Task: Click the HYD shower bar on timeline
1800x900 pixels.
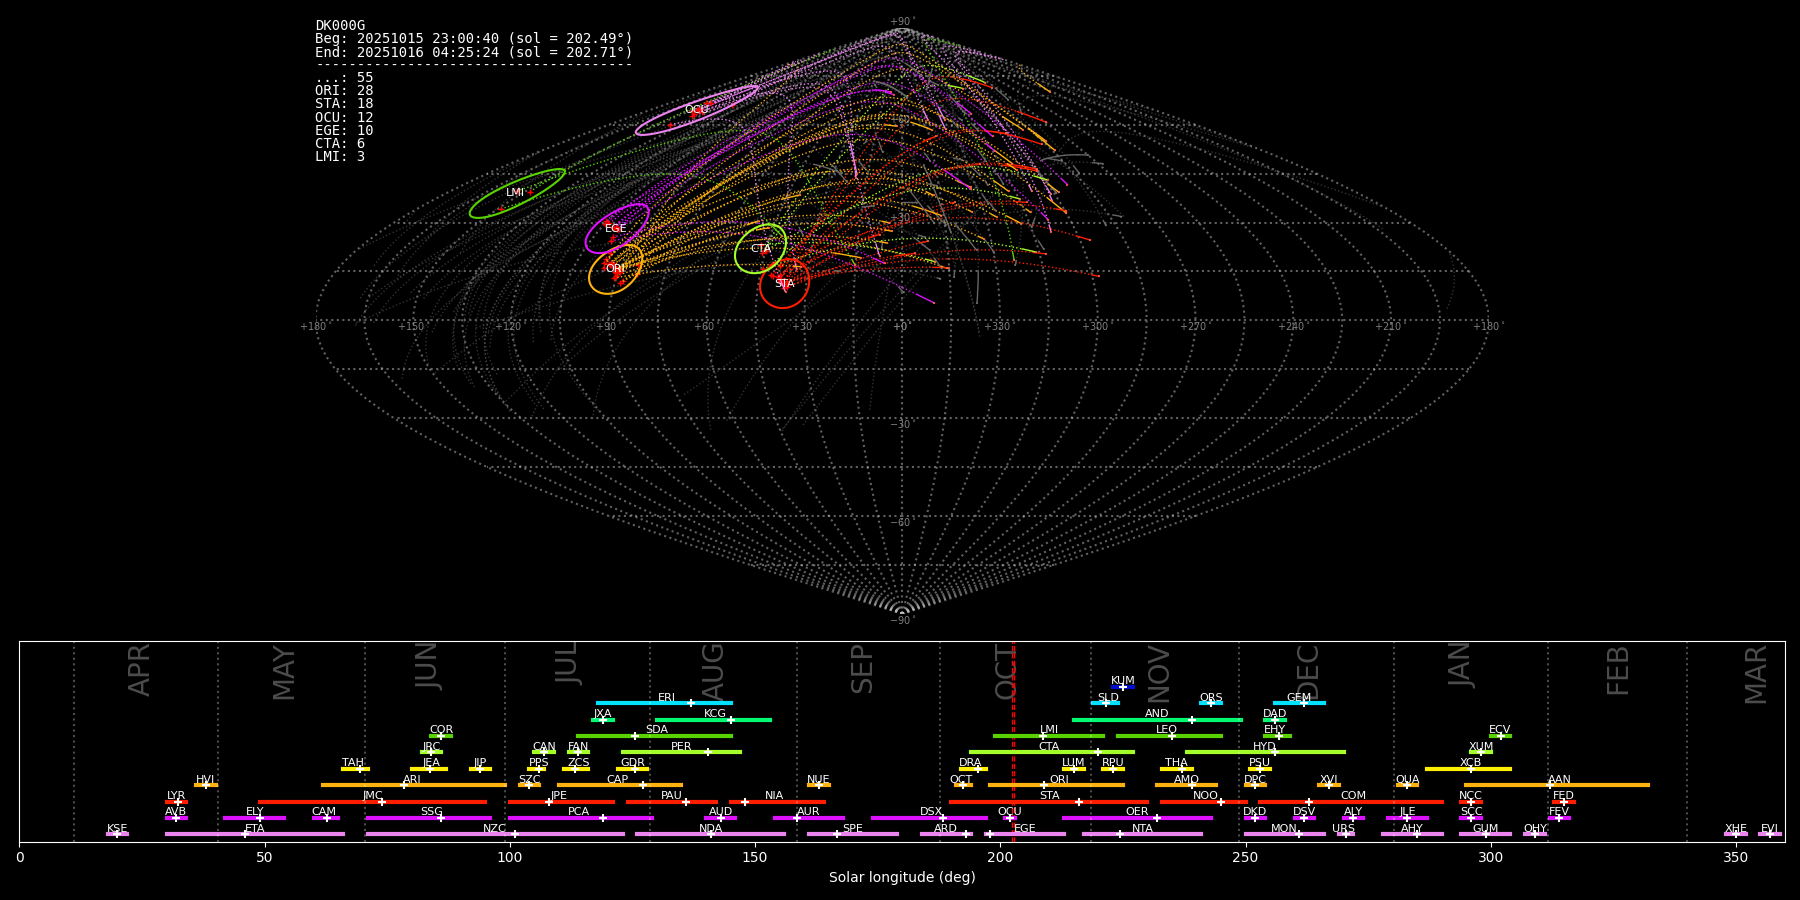Action: click(x=1265, y=752)
